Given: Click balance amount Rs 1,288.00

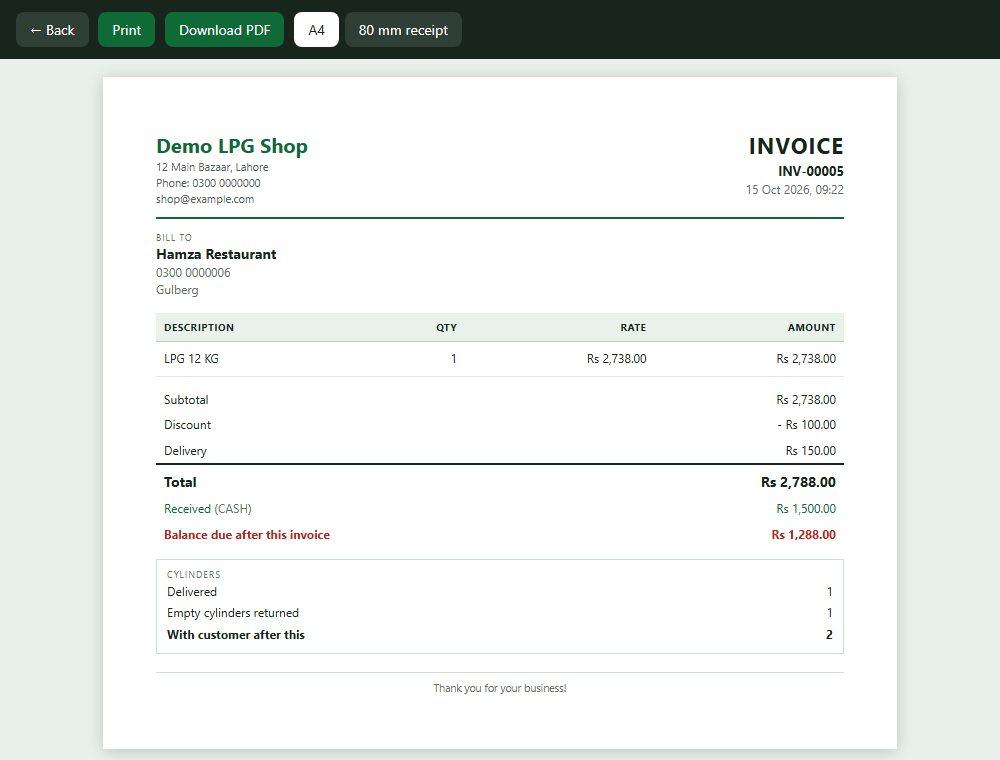Looking at the screenshot, I should [x=804, y=535].
